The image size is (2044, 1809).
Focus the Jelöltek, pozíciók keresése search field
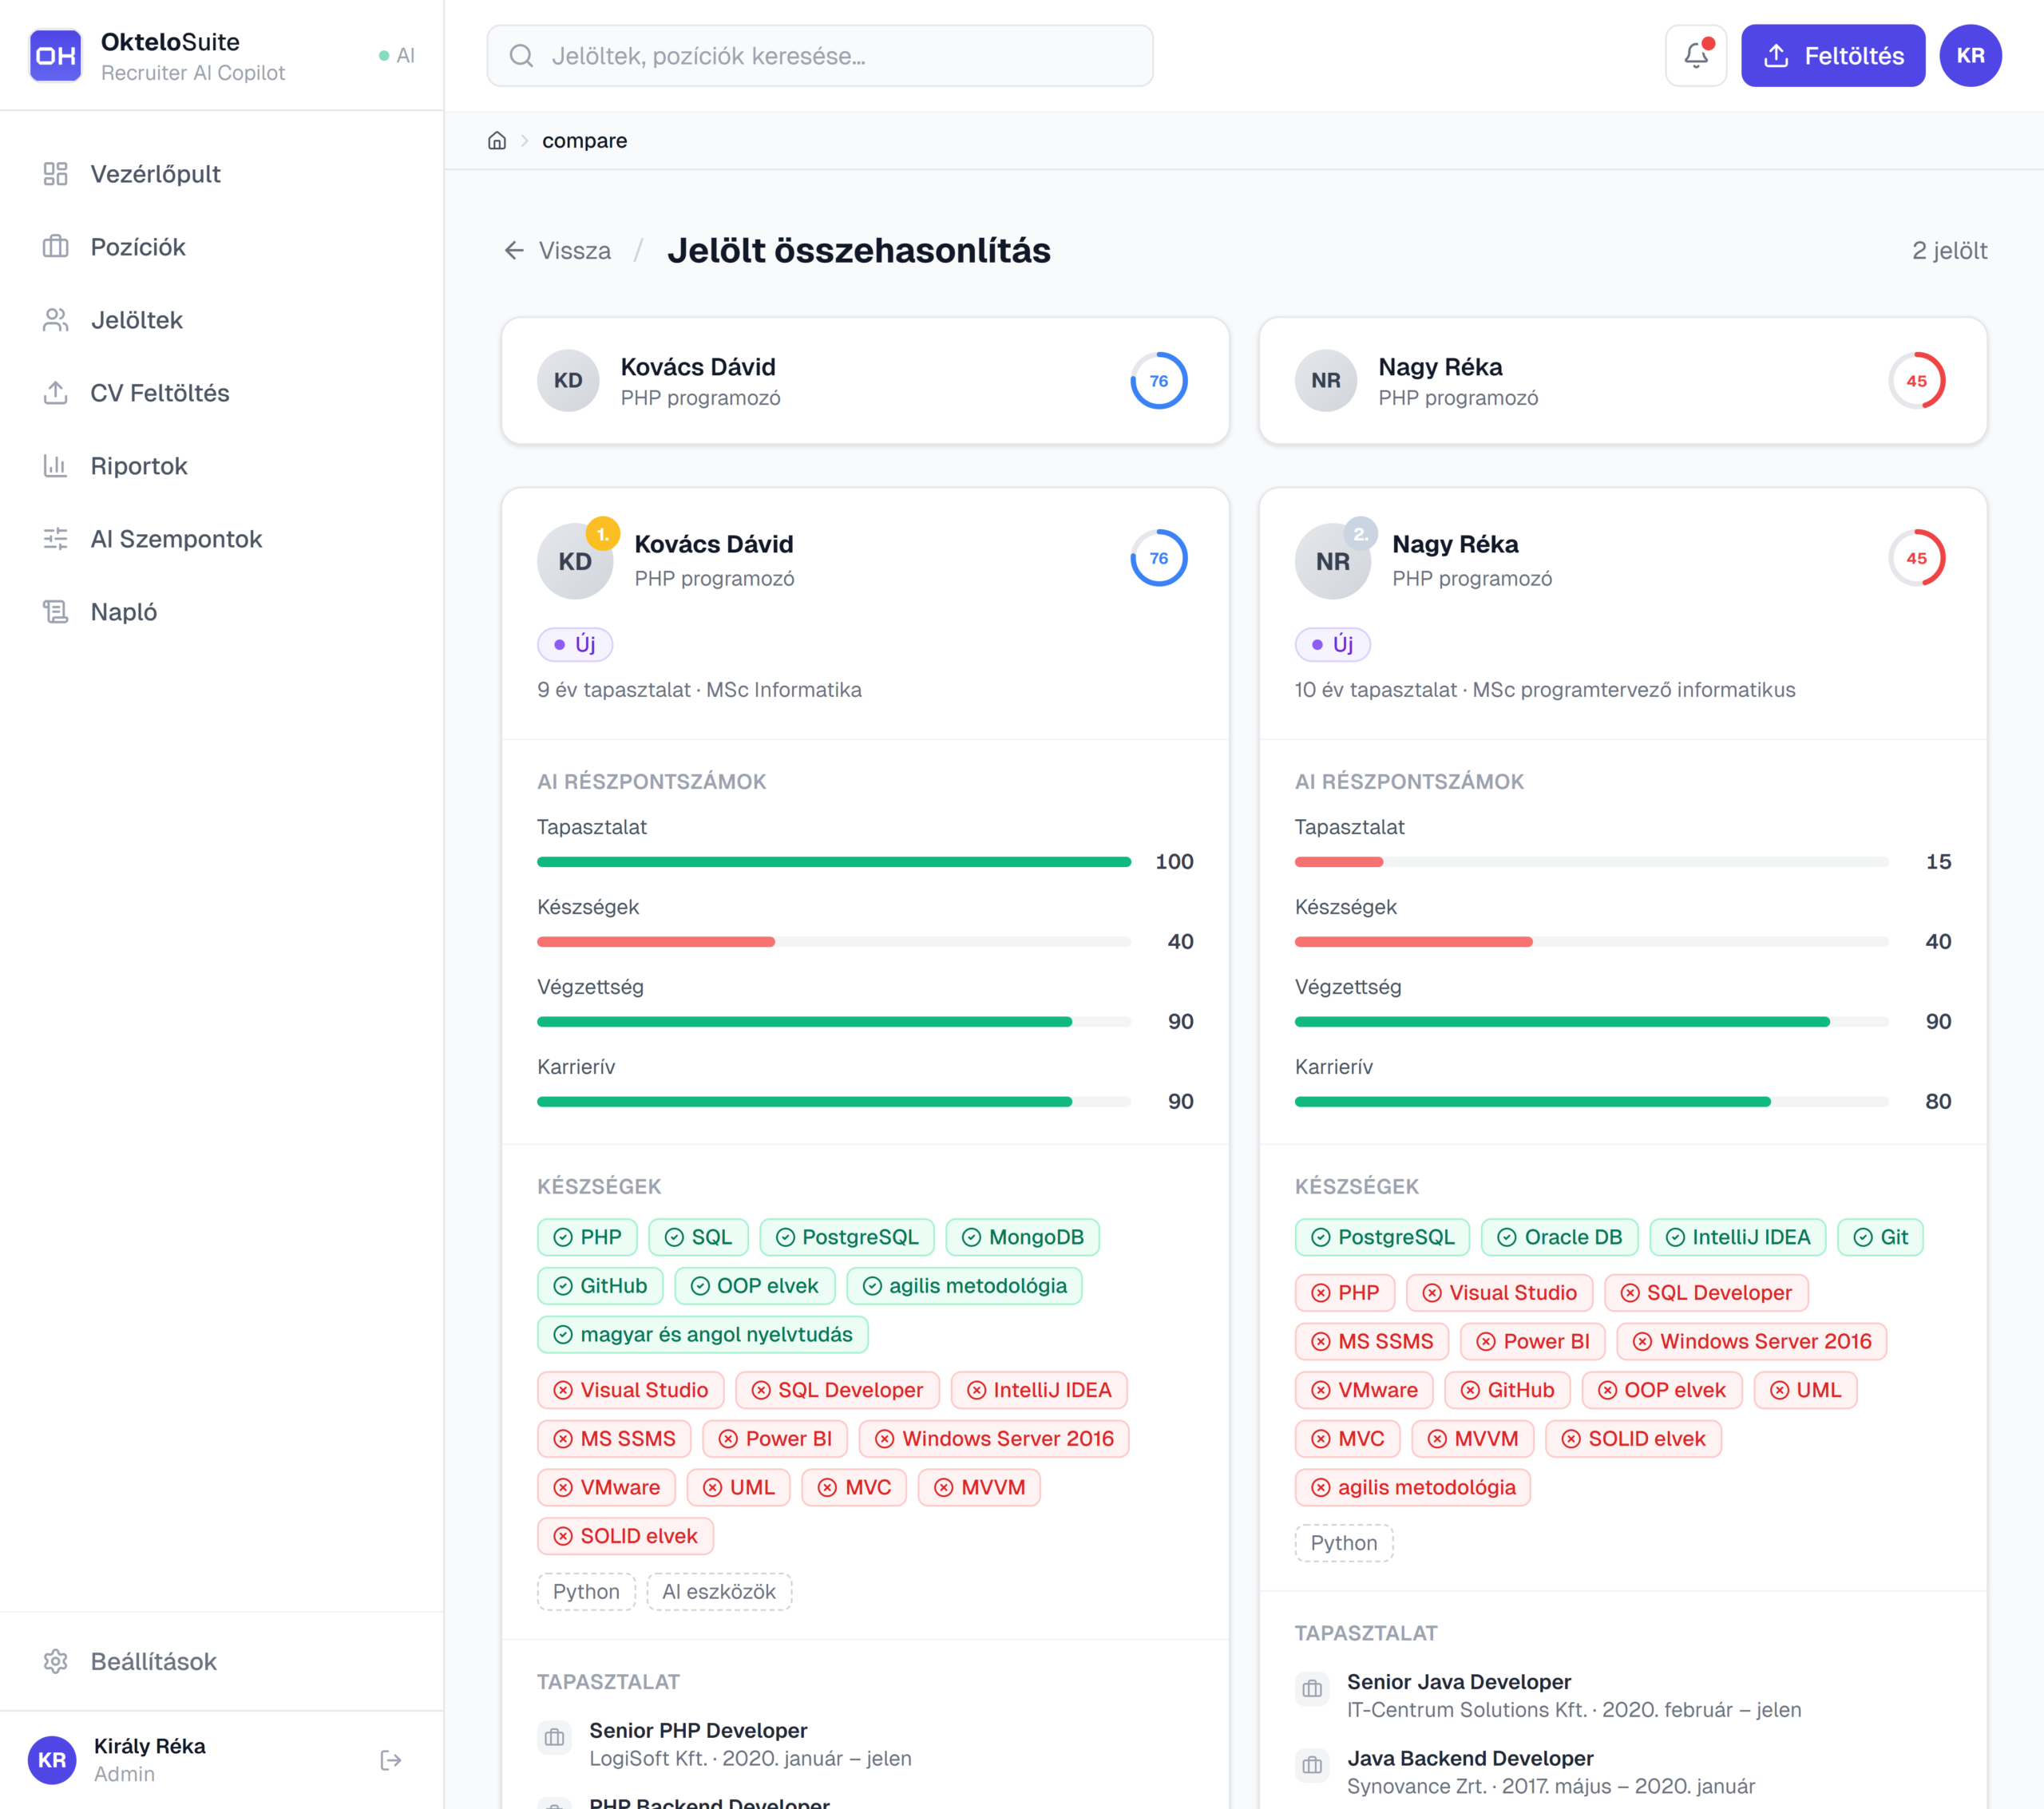[x=820, y=56]
